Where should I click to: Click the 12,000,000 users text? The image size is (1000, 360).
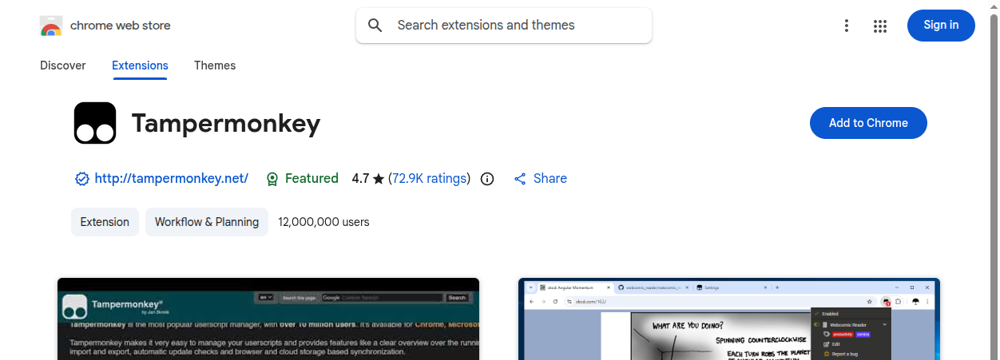pos(323,222)
